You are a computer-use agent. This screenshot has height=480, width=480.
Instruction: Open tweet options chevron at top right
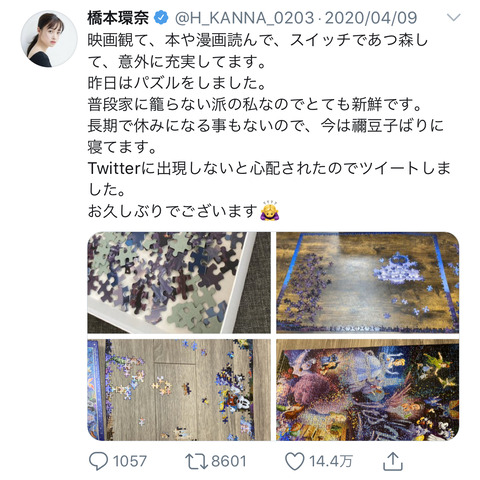point(454,17)
